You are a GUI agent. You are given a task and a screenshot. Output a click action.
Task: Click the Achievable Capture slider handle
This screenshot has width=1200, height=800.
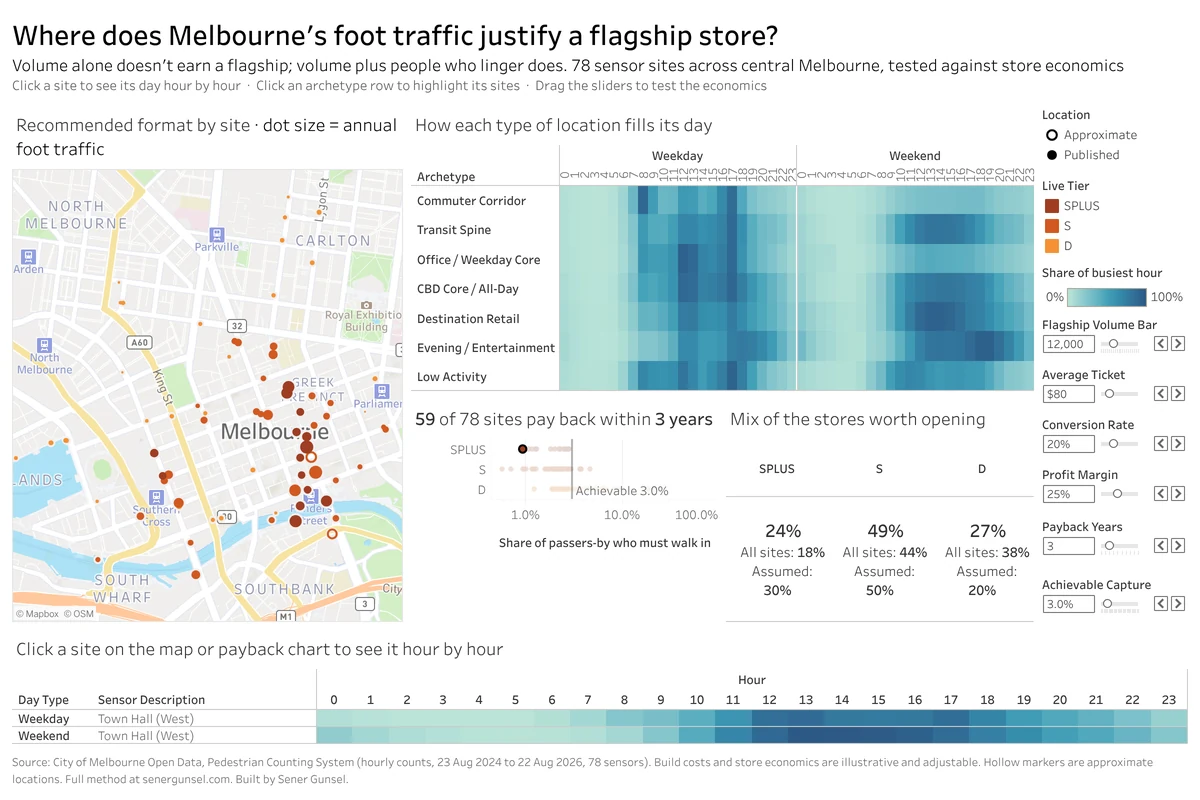tap(1107, 604)
